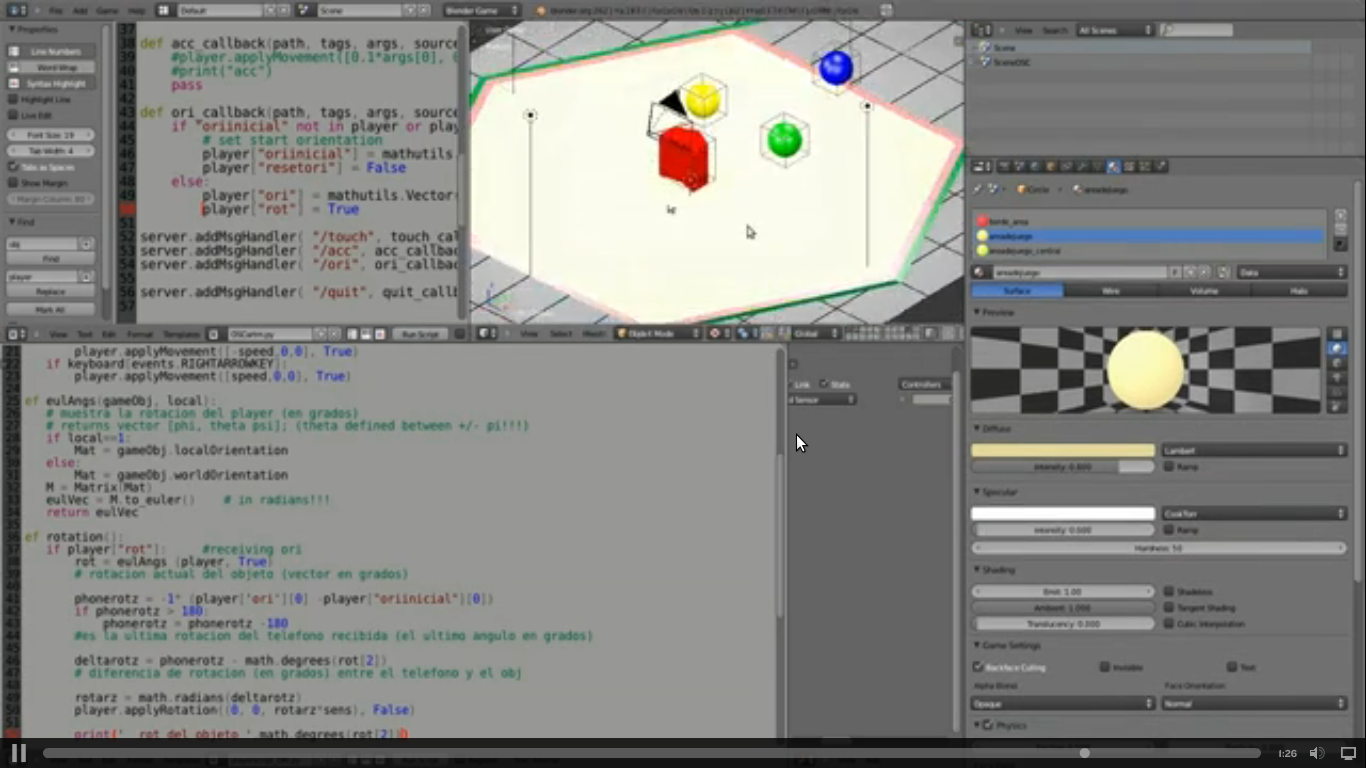Enable the Shadeless checkbox
Screen dimensions: 1366x768
[1169, 592]
